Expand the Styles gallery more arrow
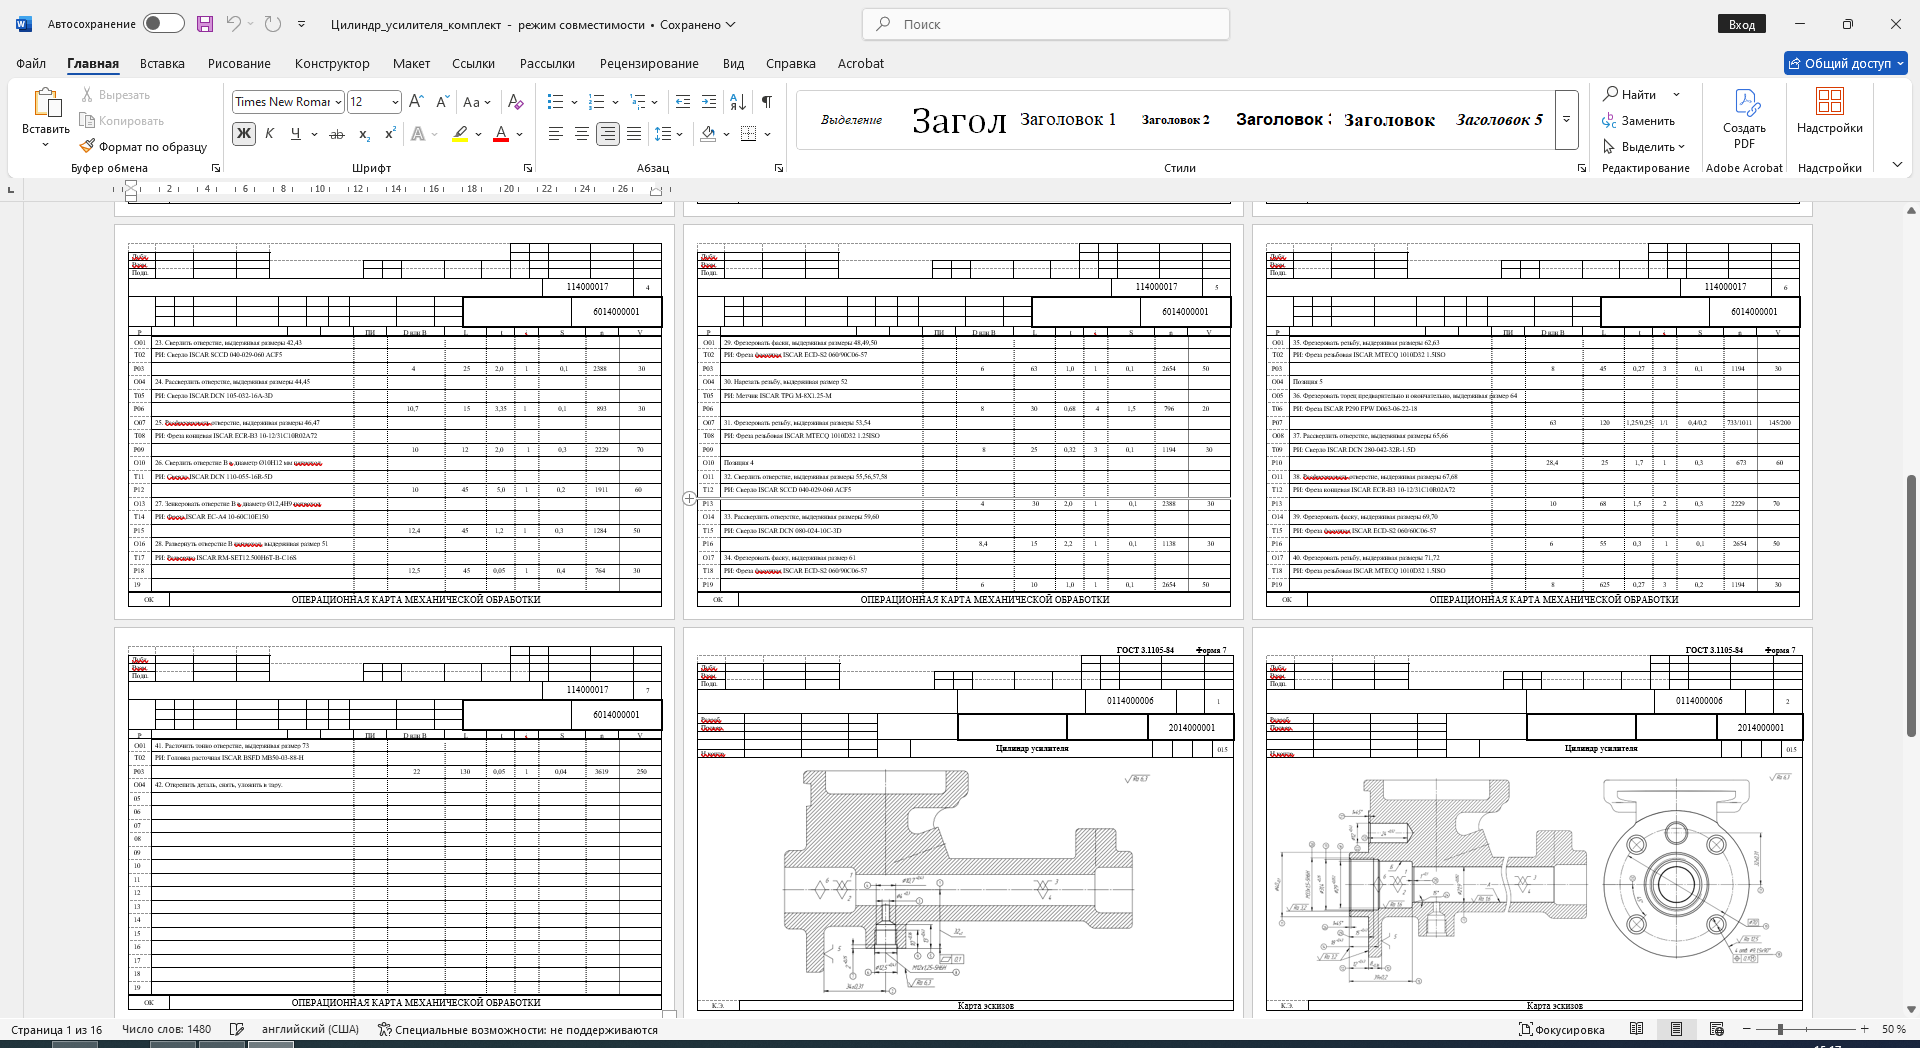This screenshot has height=1048, width=1920. click(1567, 119)
